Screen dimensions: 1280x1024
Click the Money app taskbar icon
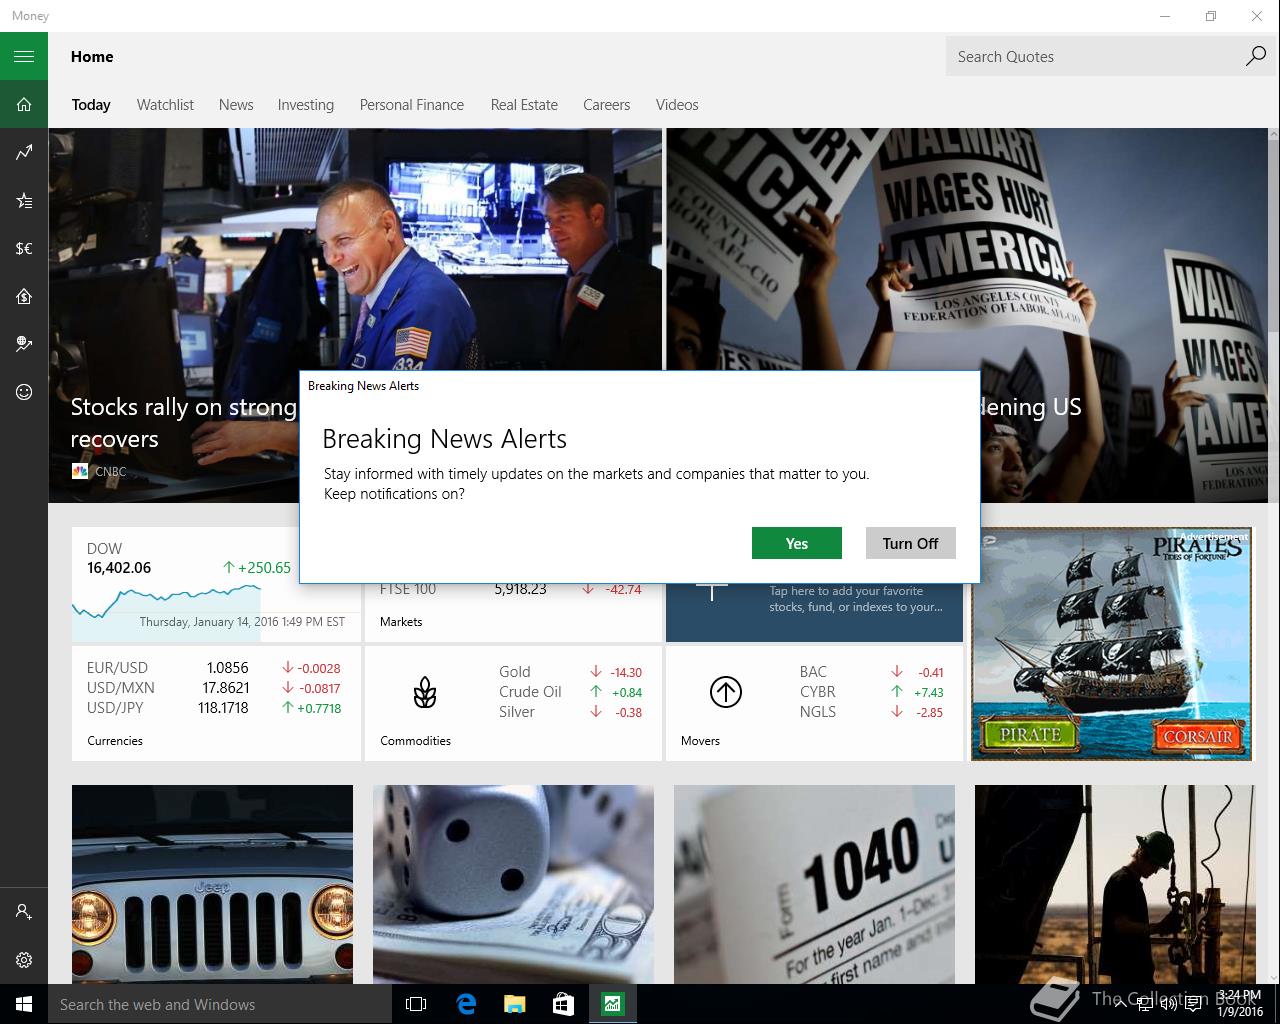[612, 1004]
